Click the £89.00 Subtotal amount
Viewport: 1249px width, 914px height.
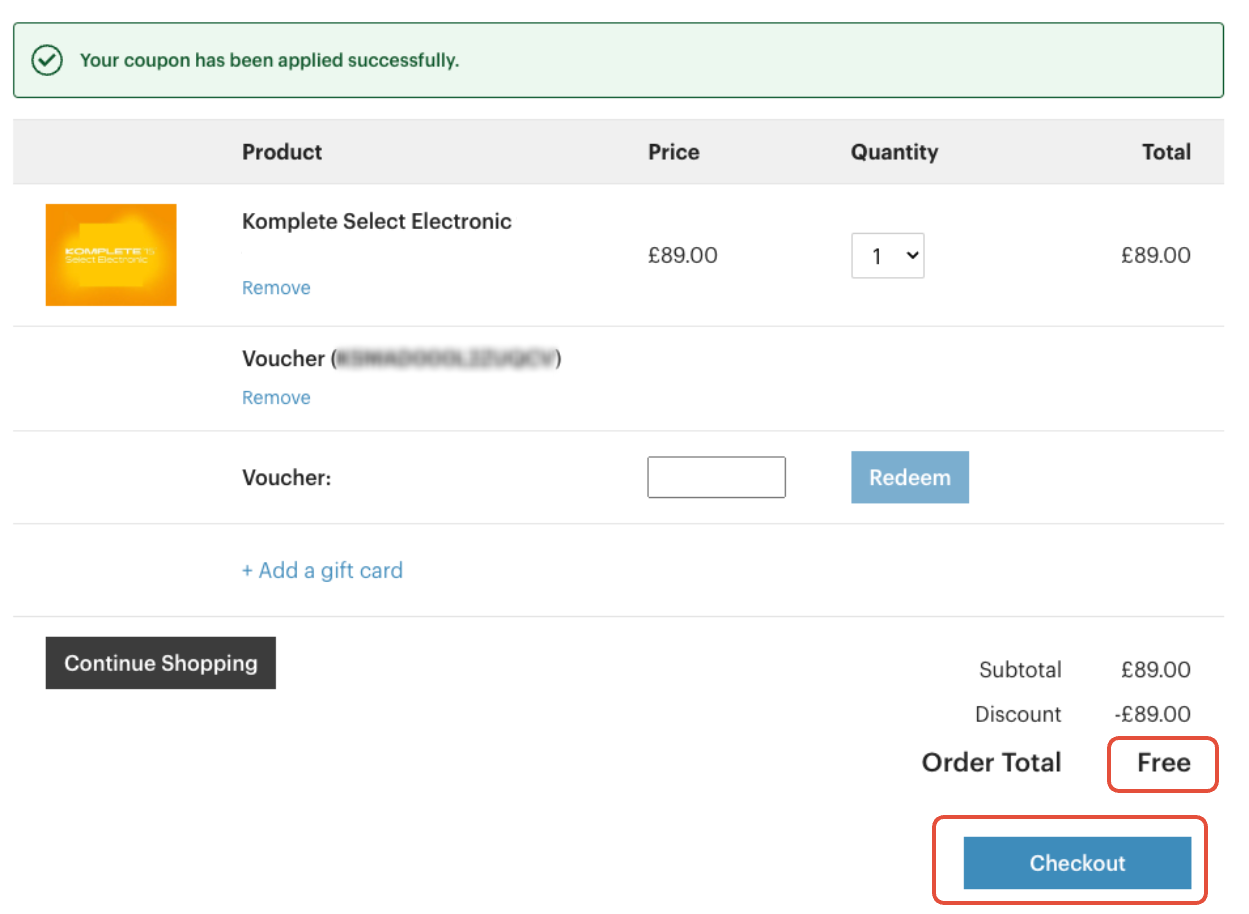point(1156,670)
